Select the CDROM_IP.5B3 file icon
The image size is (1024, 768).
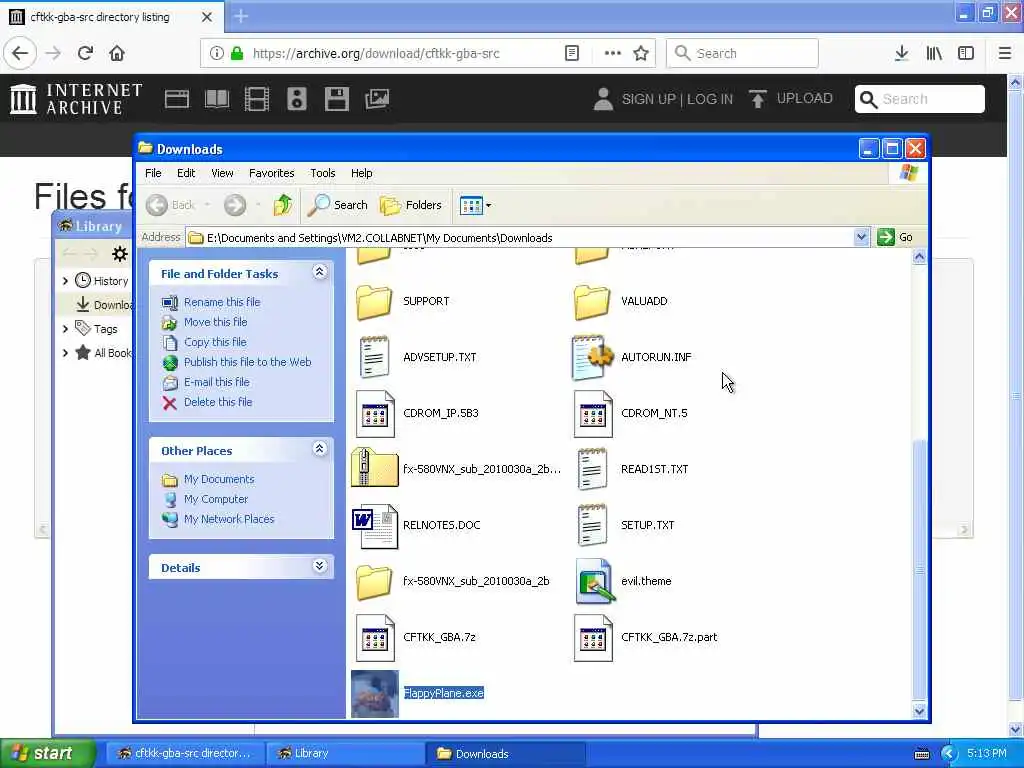coord(375,413)
